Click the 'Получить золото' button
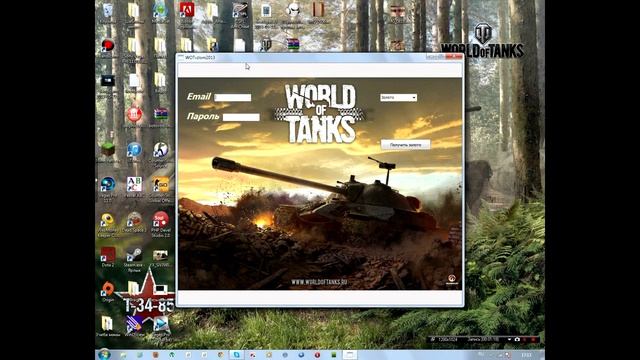Viewport: 640px width, 360px height. point(405,144)
